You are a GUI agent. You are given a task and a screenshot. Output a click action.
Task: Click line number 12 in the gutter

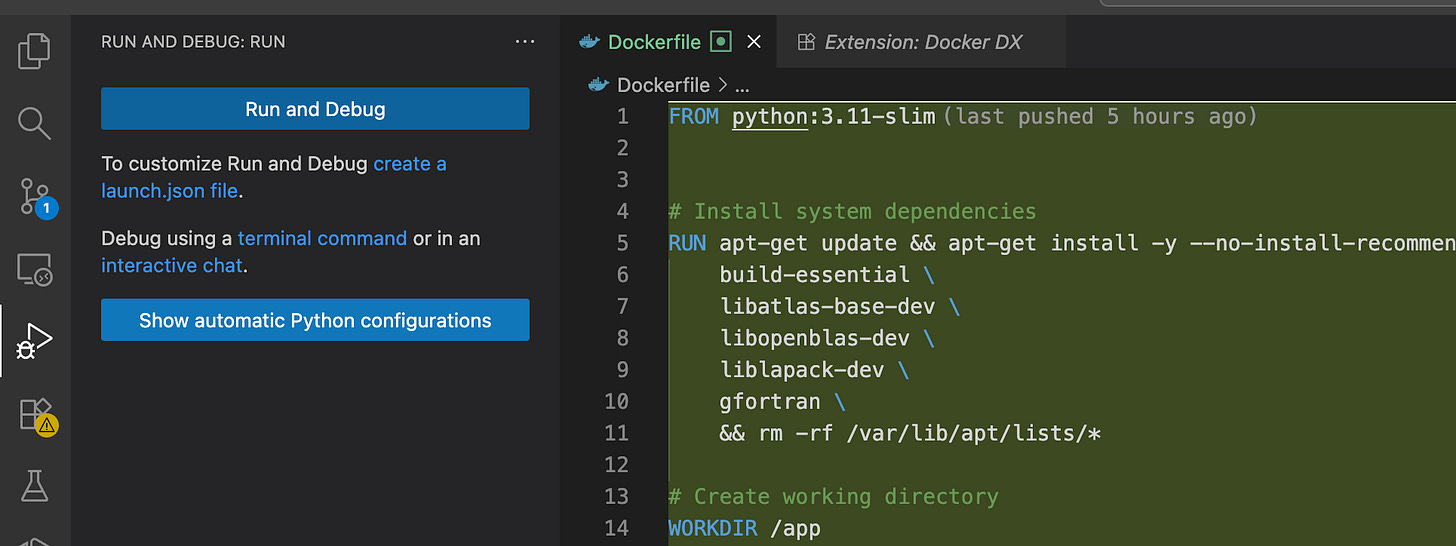616,465
